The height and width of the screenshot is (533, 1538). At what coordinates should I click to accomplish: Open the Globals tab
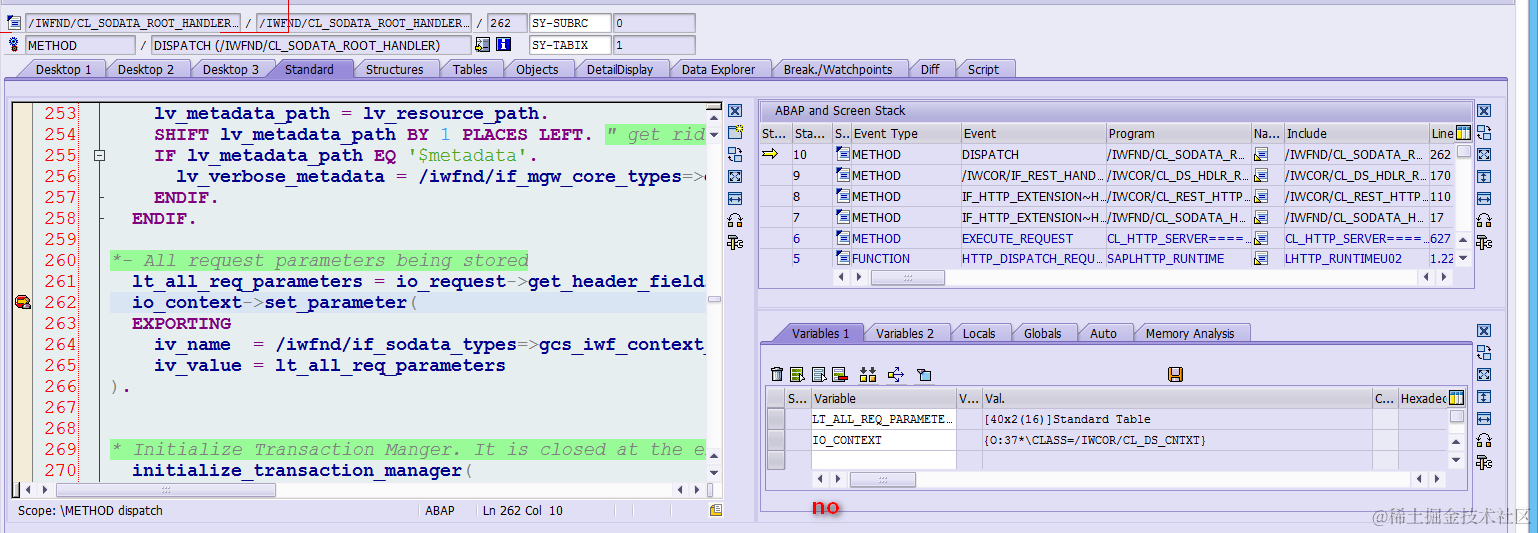(1042, 333)
